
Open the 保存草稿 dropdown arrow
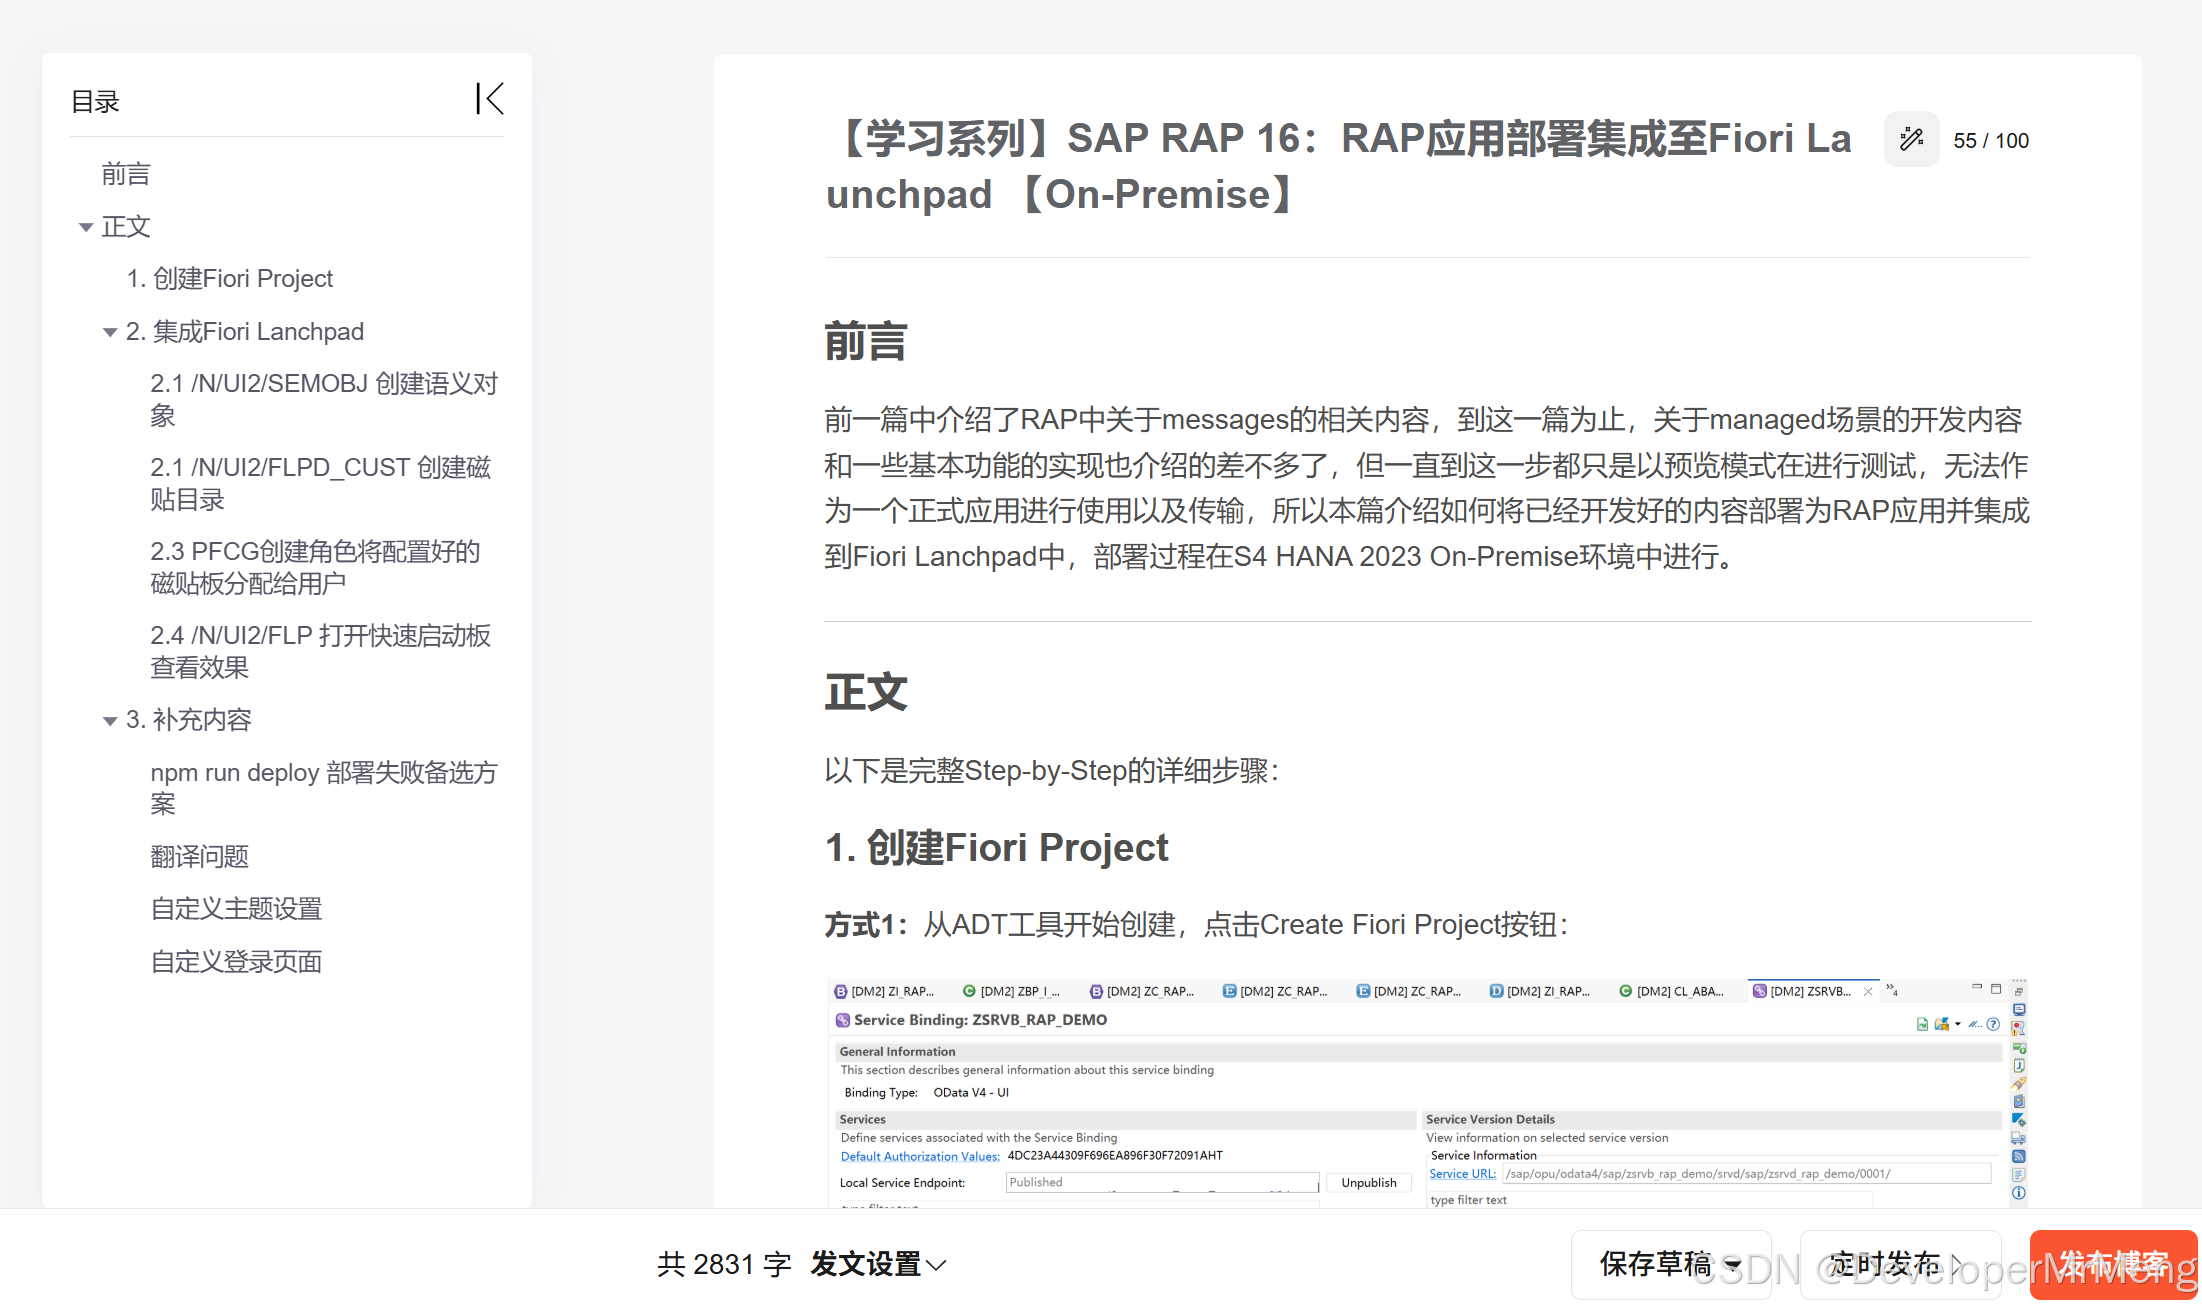click(x=1733, y=1265)
